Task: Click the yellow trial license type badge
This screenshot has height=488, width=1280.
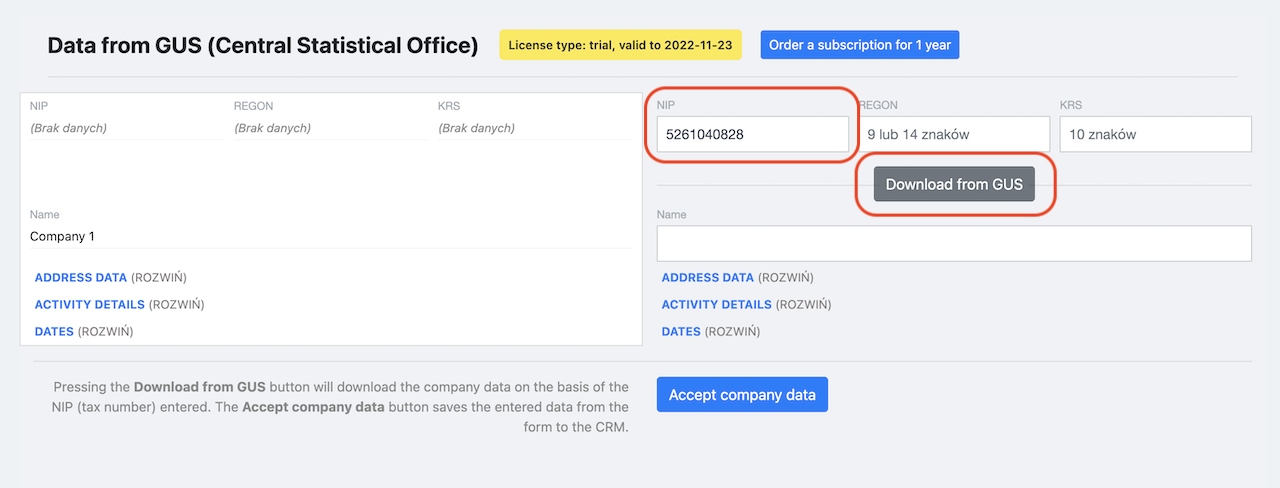Action: 620,45
